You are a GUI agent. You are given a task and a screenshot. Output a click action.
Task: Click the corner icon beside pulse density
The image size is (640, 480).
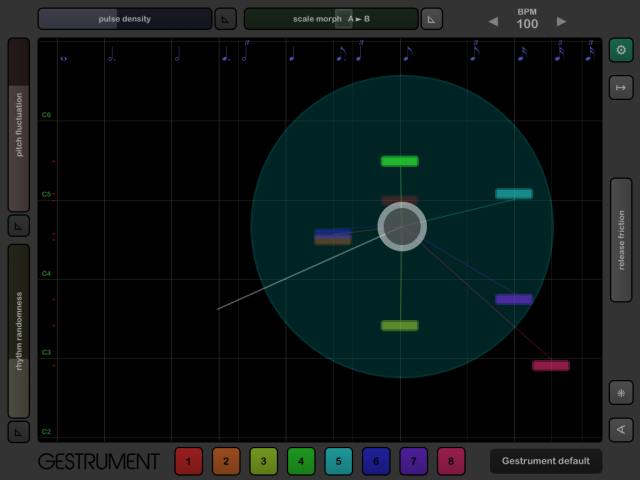pos(227,19)
